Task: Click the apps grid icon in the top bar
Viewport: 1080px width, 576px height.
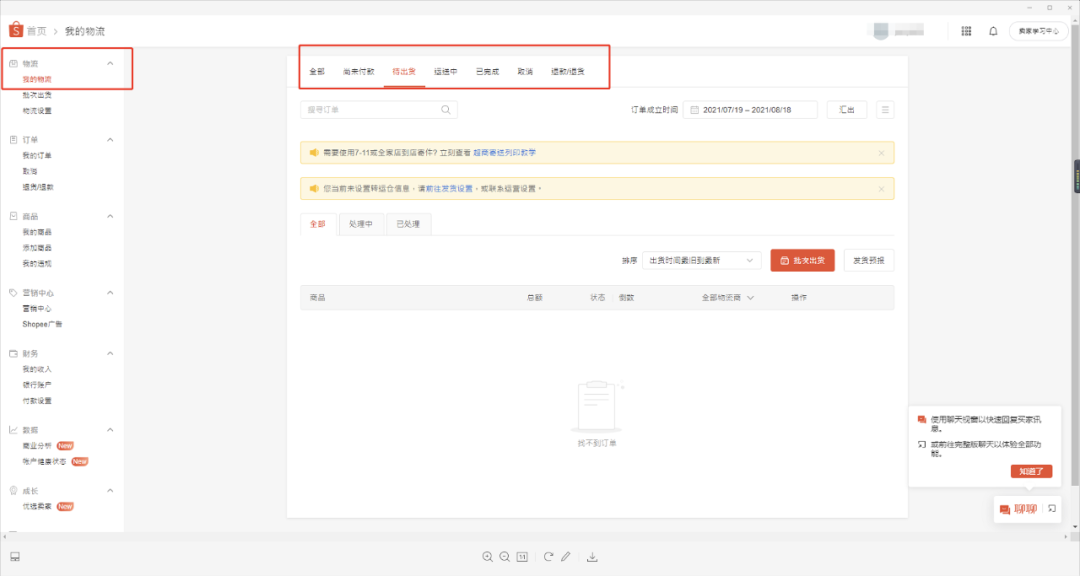Action: pos(966,31)
